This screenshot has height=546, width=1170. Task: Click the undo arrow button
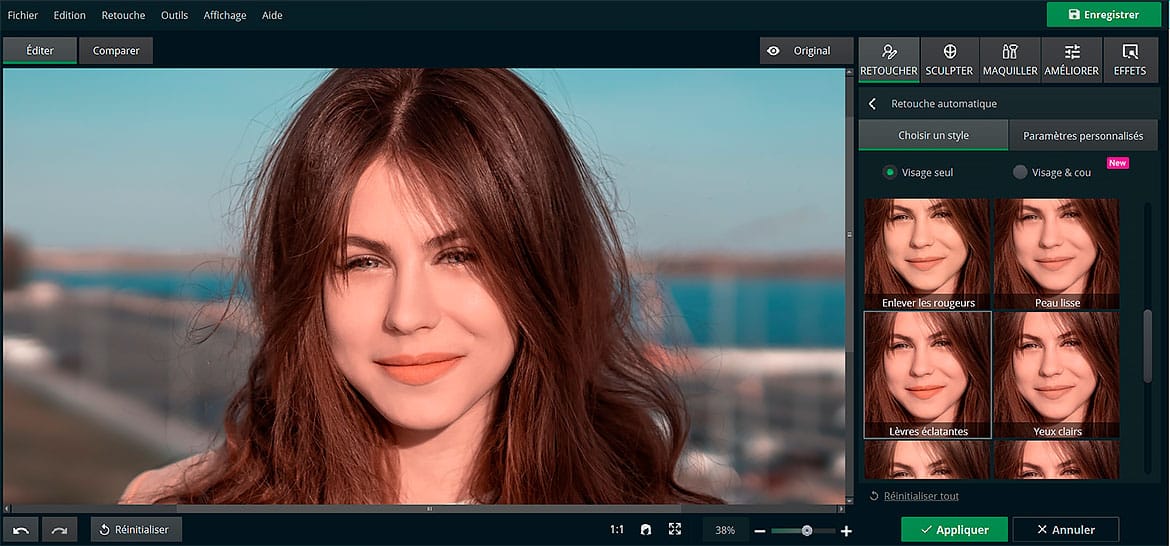21,530
